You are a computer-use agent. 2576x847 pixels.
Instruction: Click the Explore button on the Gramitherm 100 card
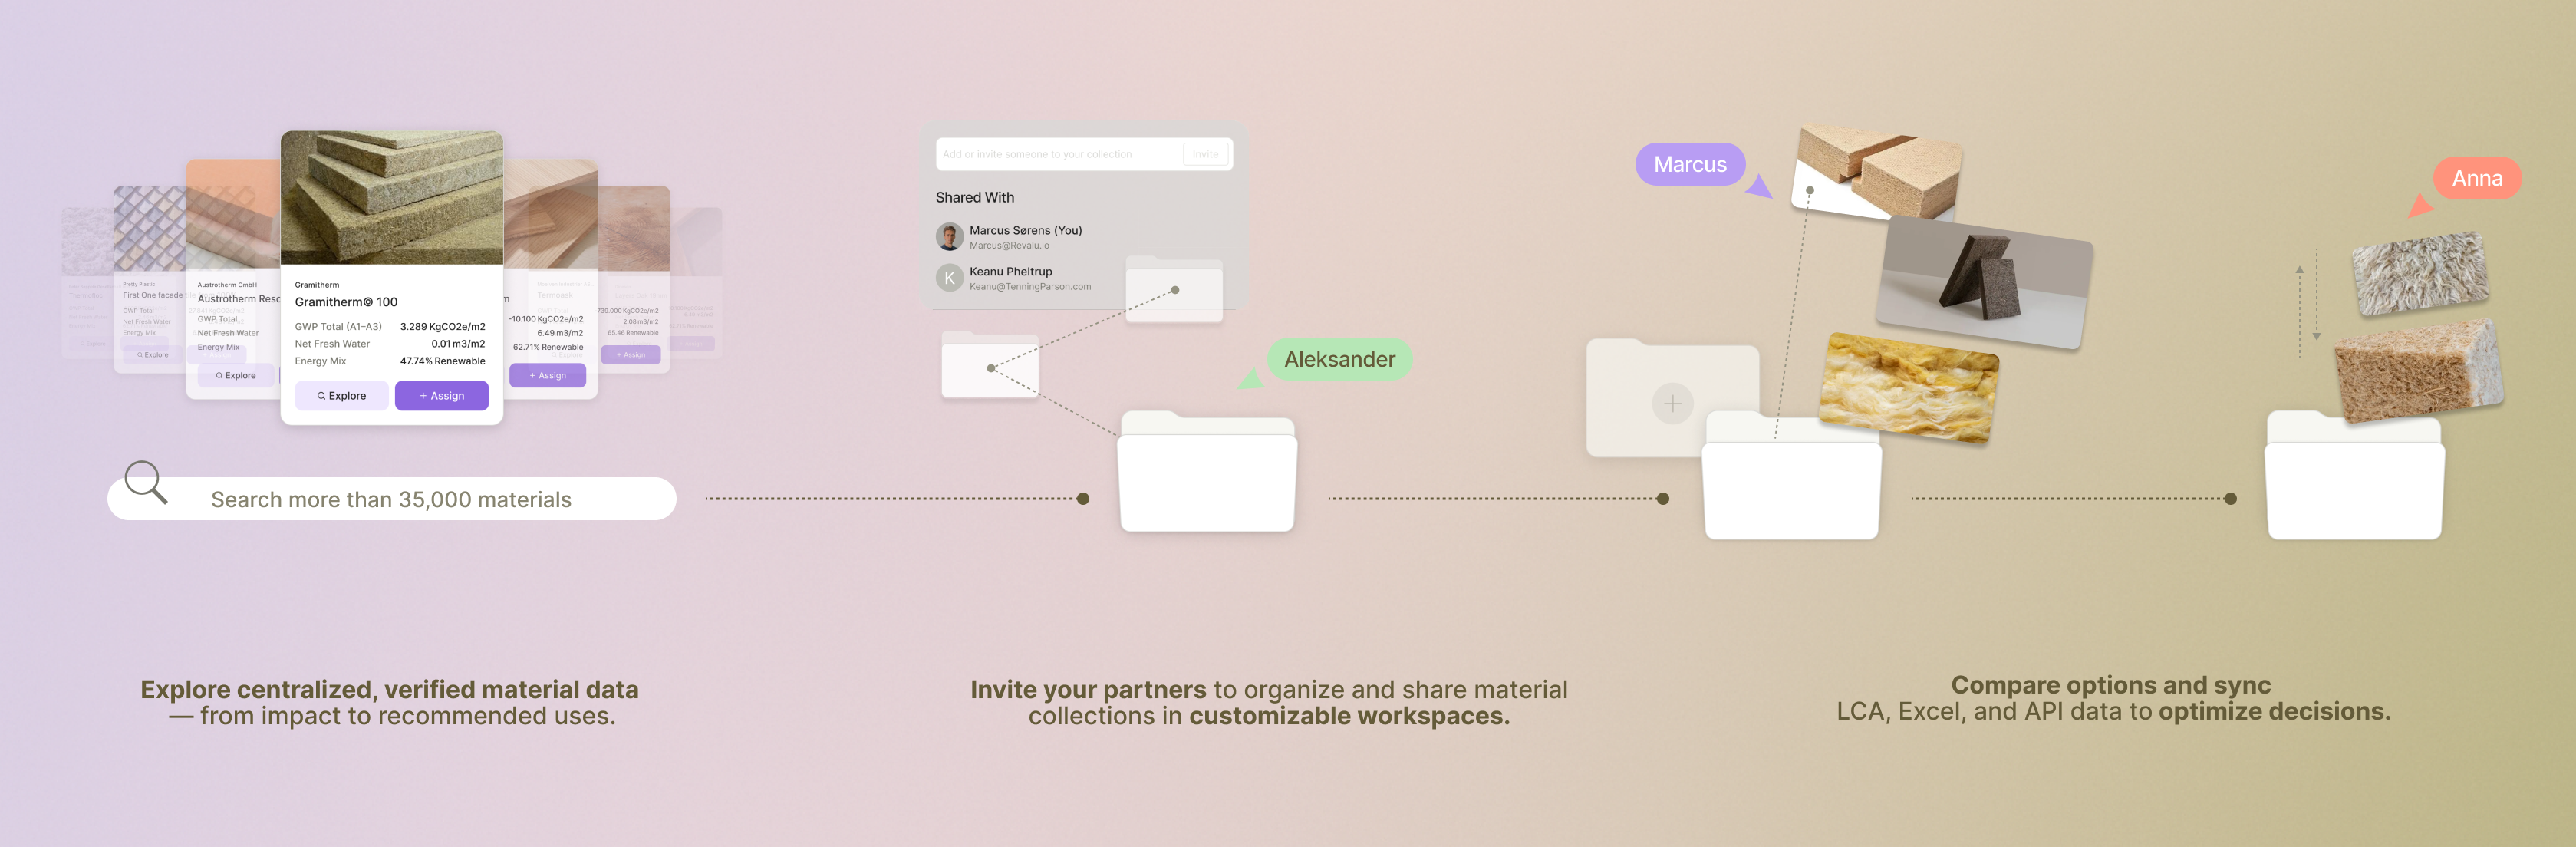pos(341,396)
